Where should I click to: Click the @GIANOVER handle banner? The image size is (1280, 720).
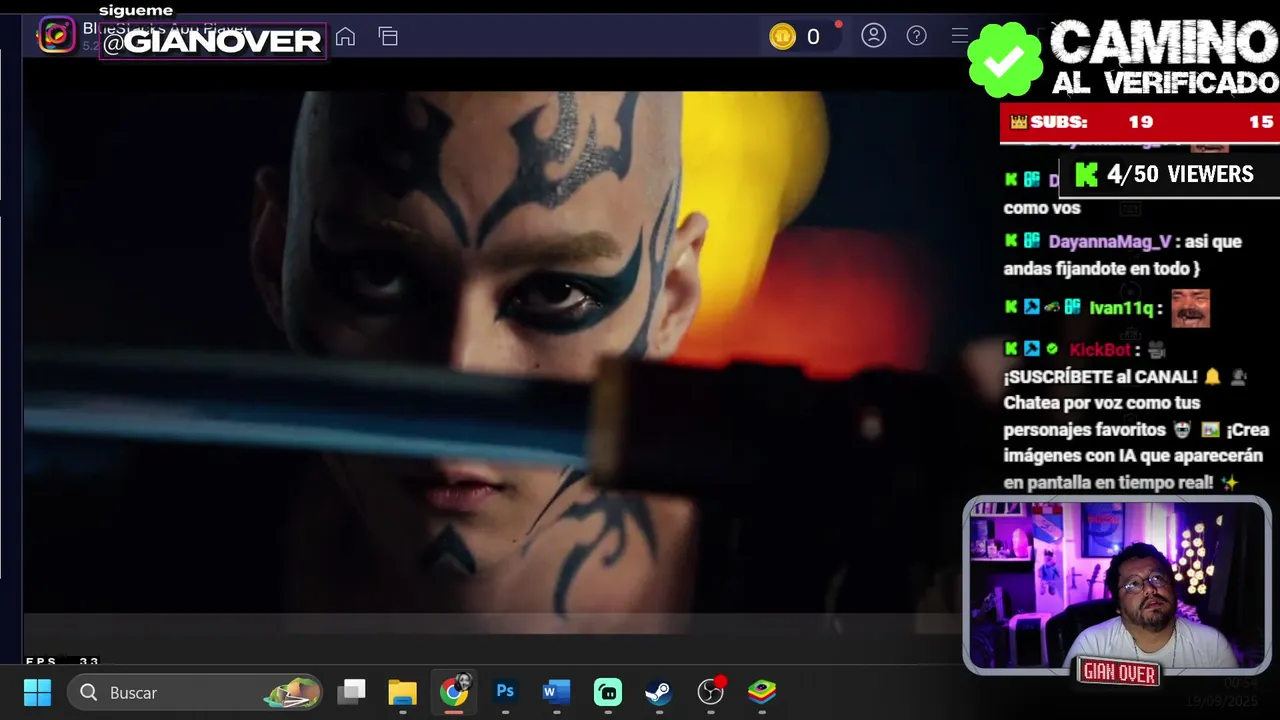click(x=212, y=41)
